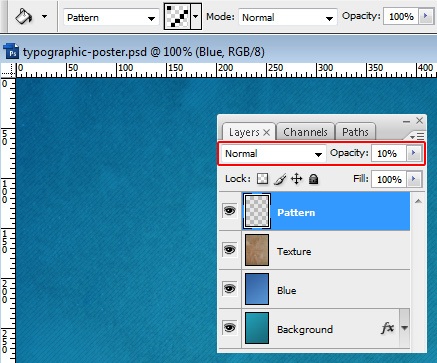Select the Background layer name
Image resolution: width=437 pixels, height=363 pixels.
(x=305, y=329)
